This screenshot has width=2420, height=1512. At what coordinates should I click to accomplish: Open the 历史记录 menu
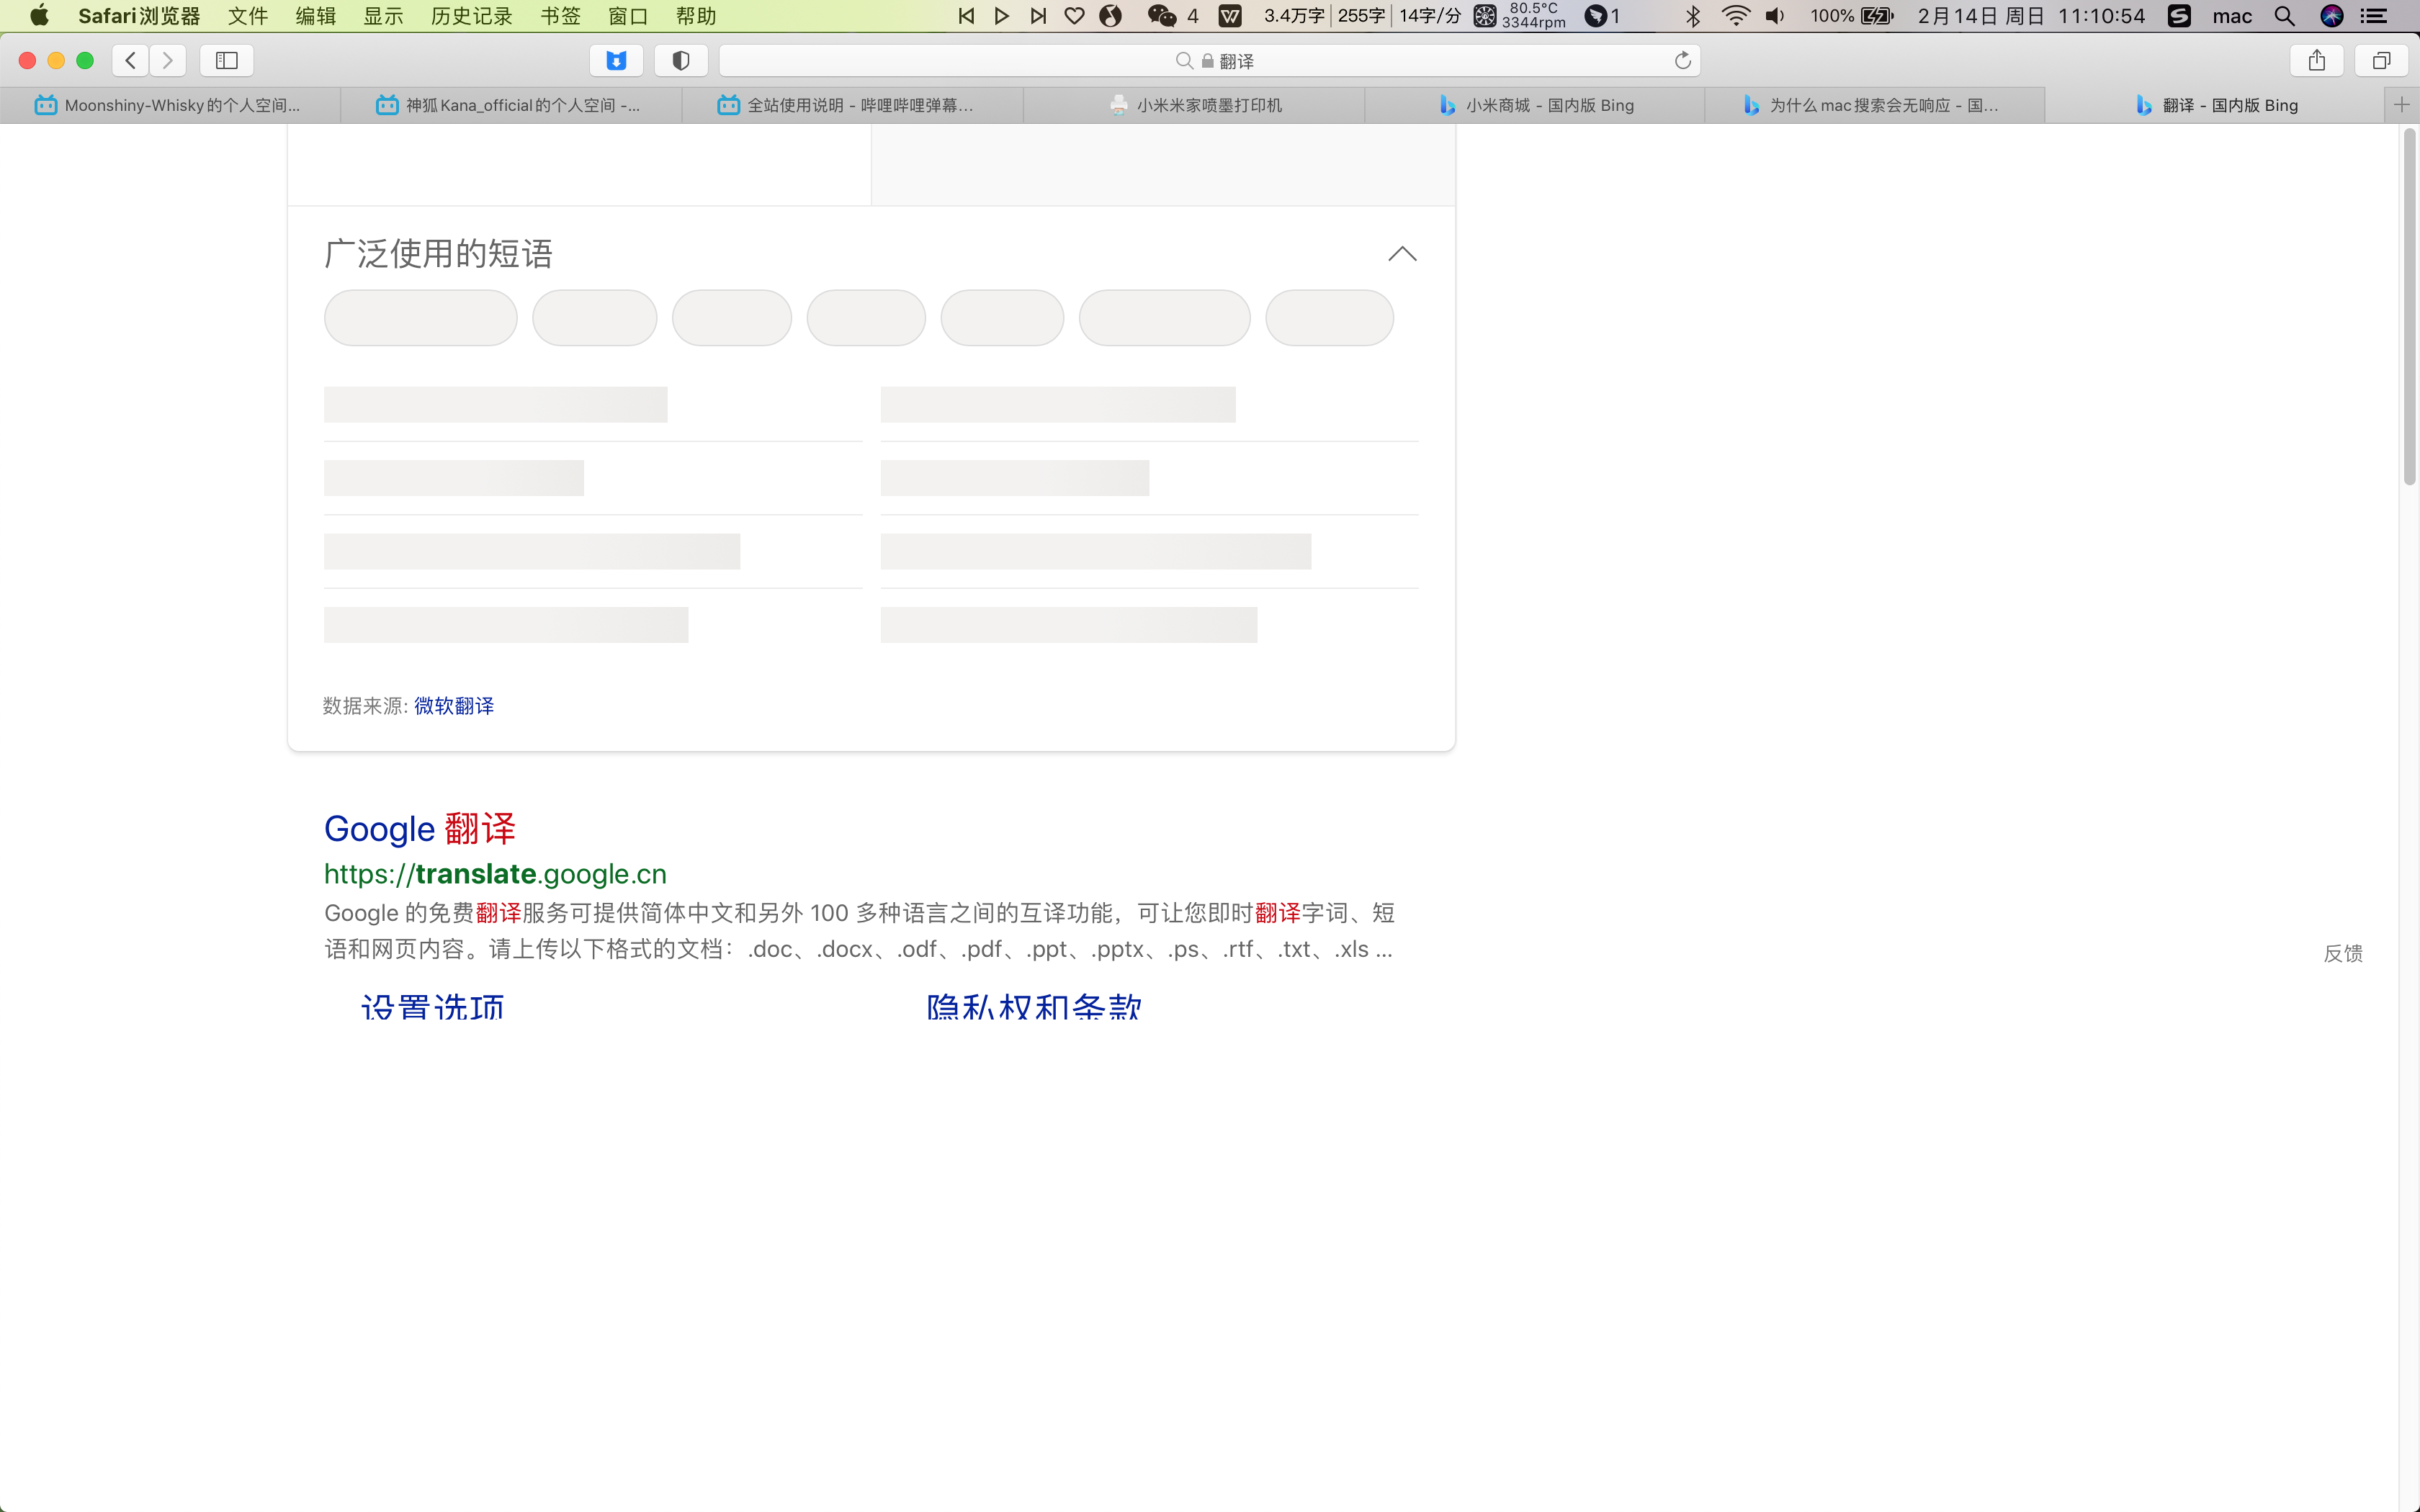pos(471,16)
